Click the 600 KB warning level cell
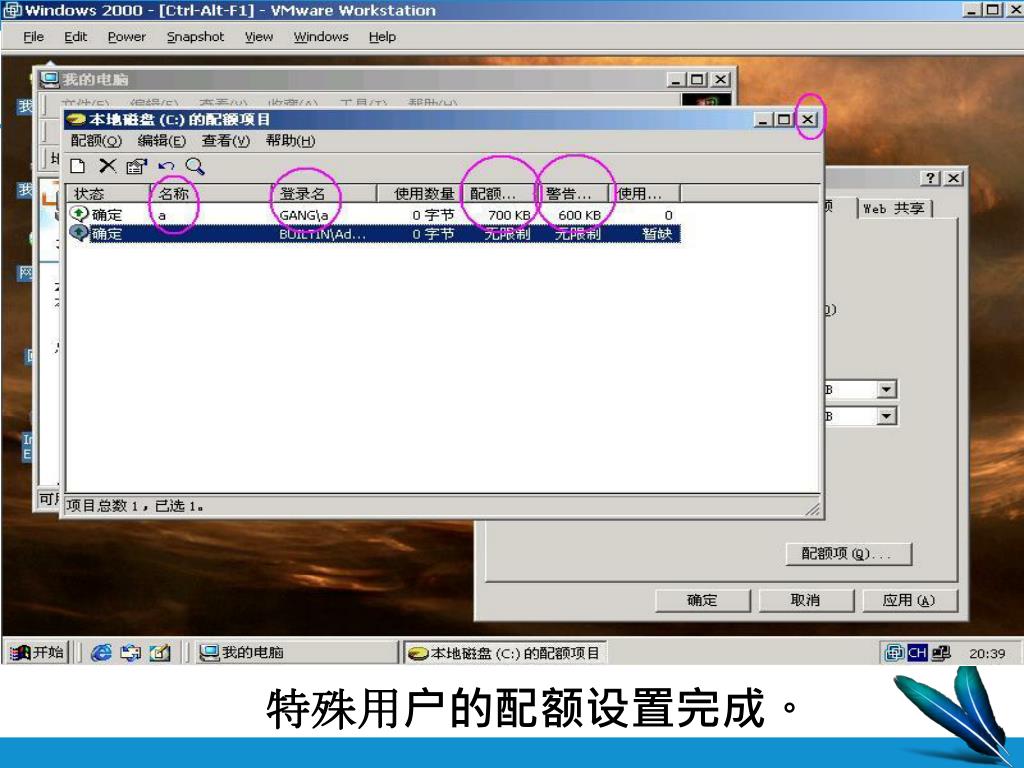The image size is (1024, 768). (579, 215)
